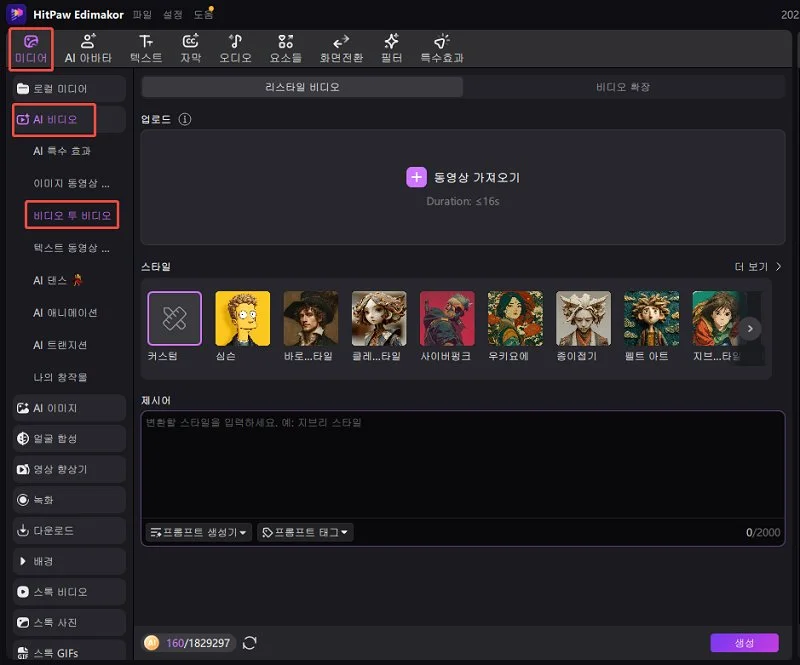Open the 요소들 elements panel
This screenshot has width=800, height=665.
[x=285, y=47]
